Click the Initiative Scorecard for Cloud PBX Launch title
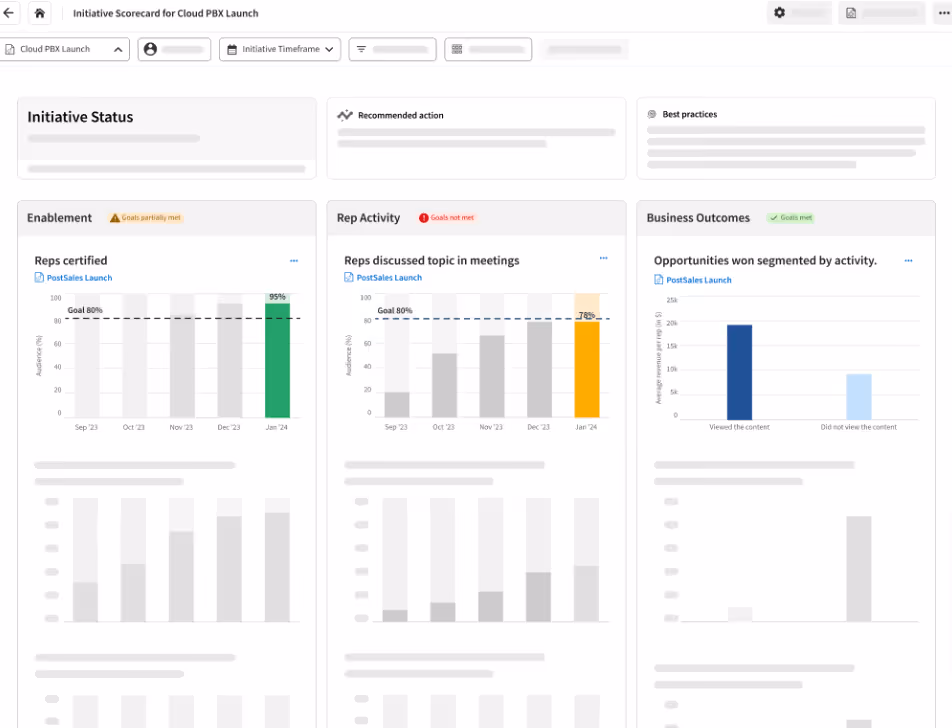 pos(166,13)
